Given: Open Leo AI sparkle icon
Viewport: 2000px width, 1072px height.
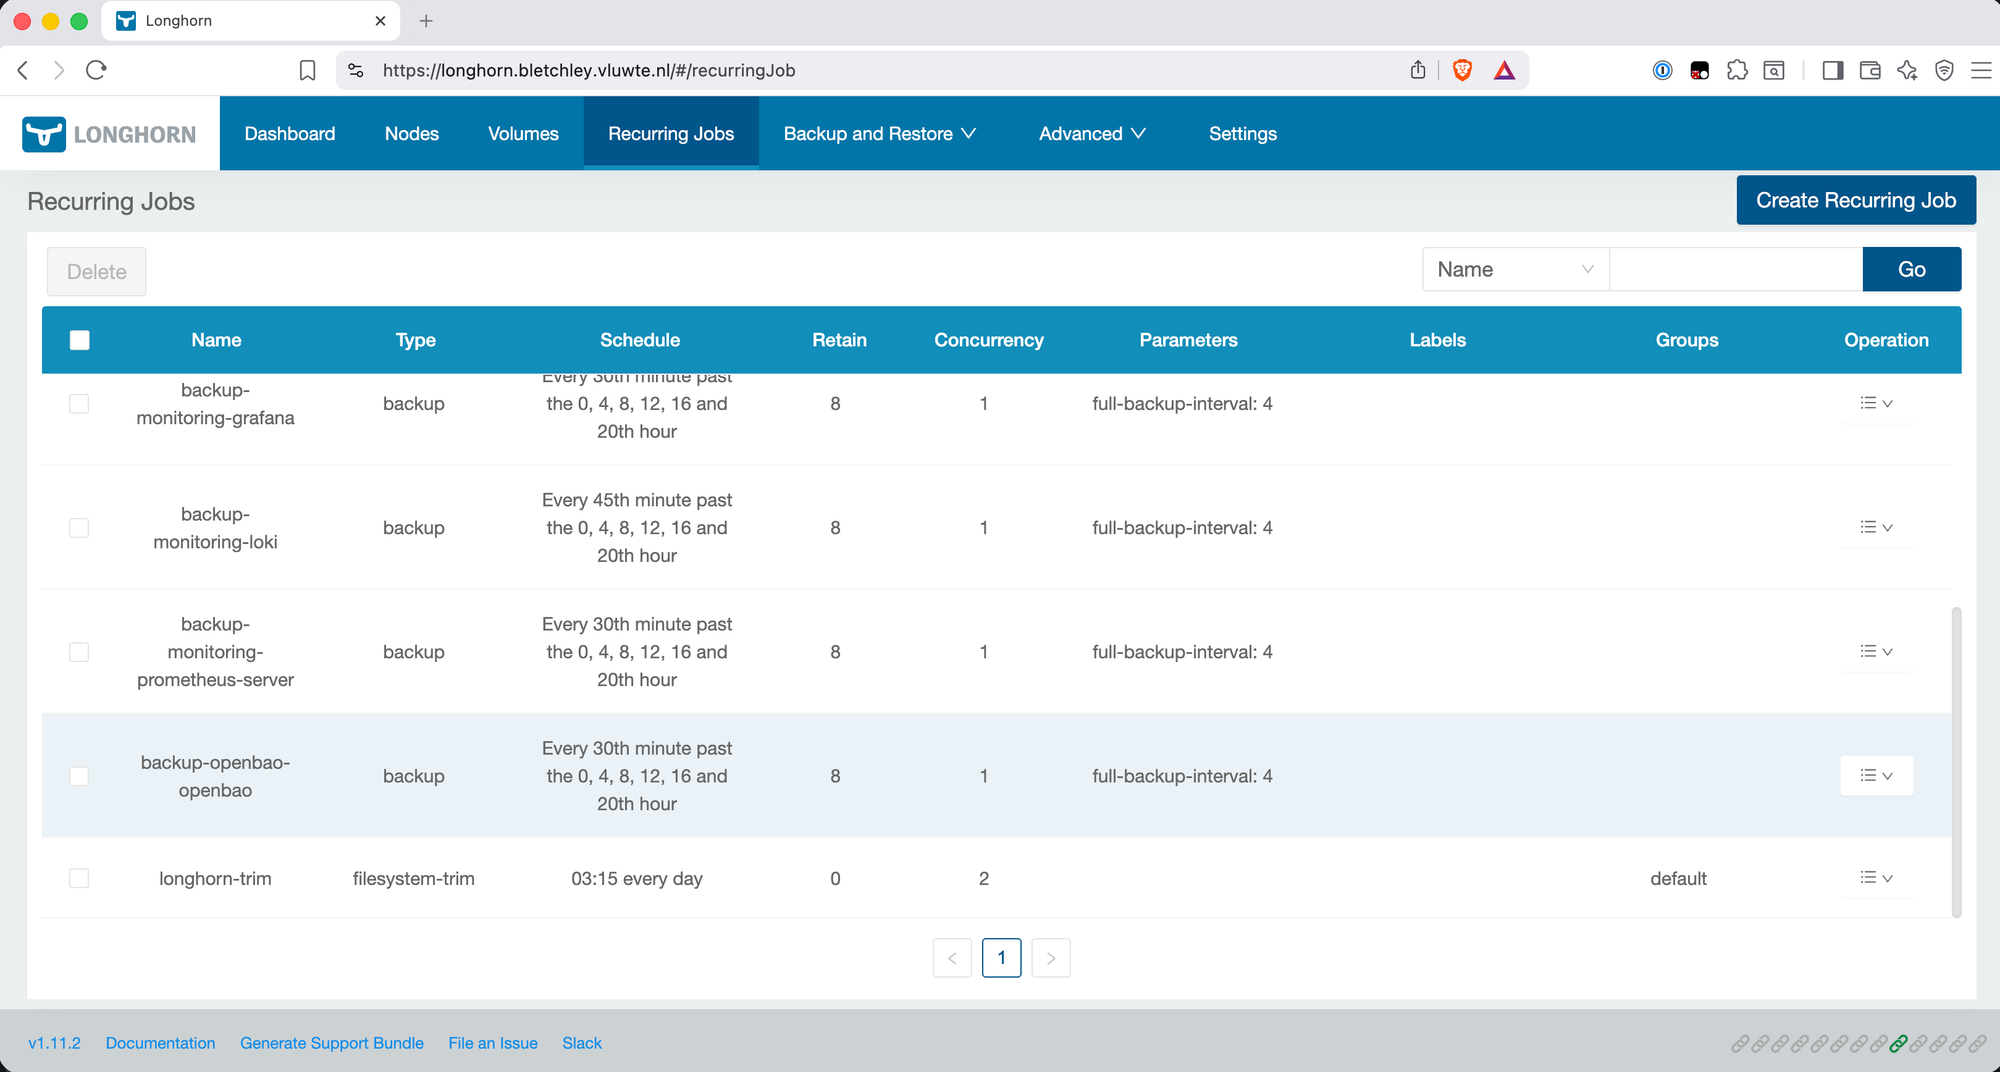Looking at the screenshot, I should click(1907, 70).
